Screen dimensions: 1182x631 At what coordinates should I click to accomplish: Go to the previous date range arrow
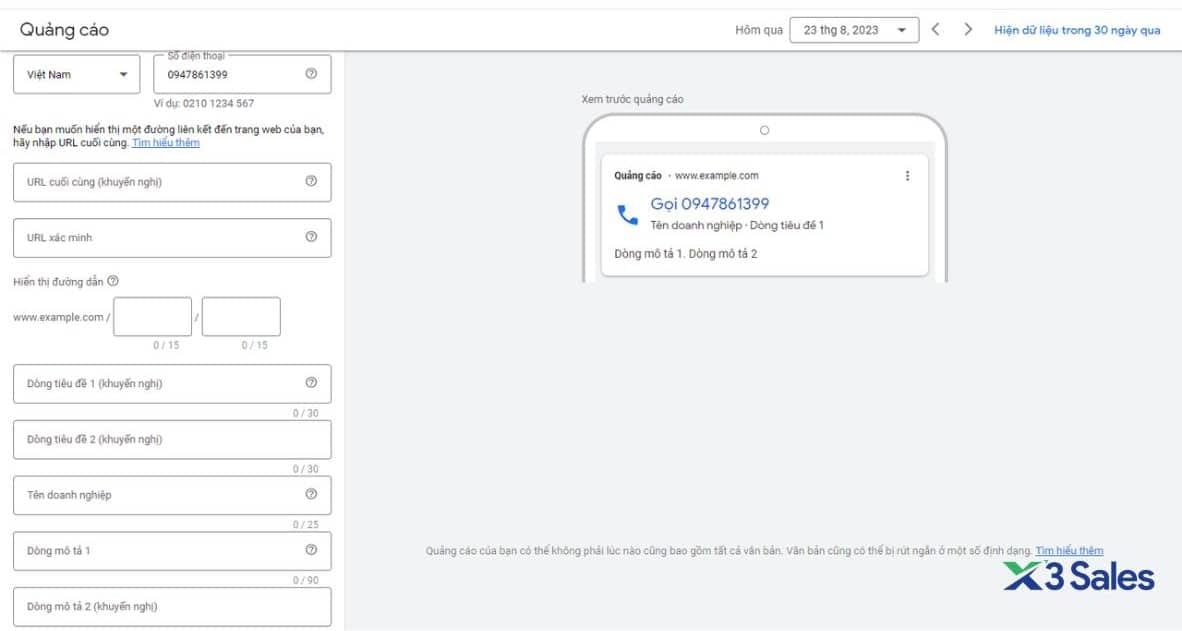[x=935, y=29]
